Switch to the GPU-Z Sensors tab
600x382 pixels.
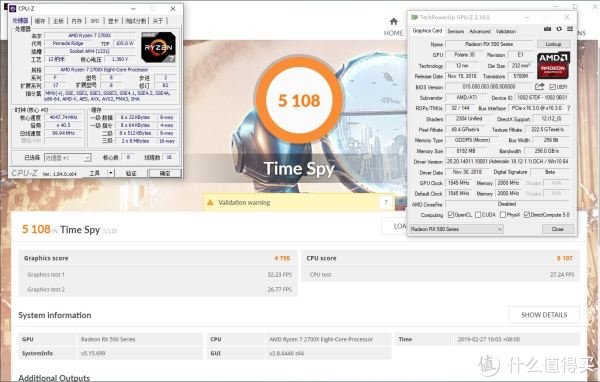pos(455,31)
